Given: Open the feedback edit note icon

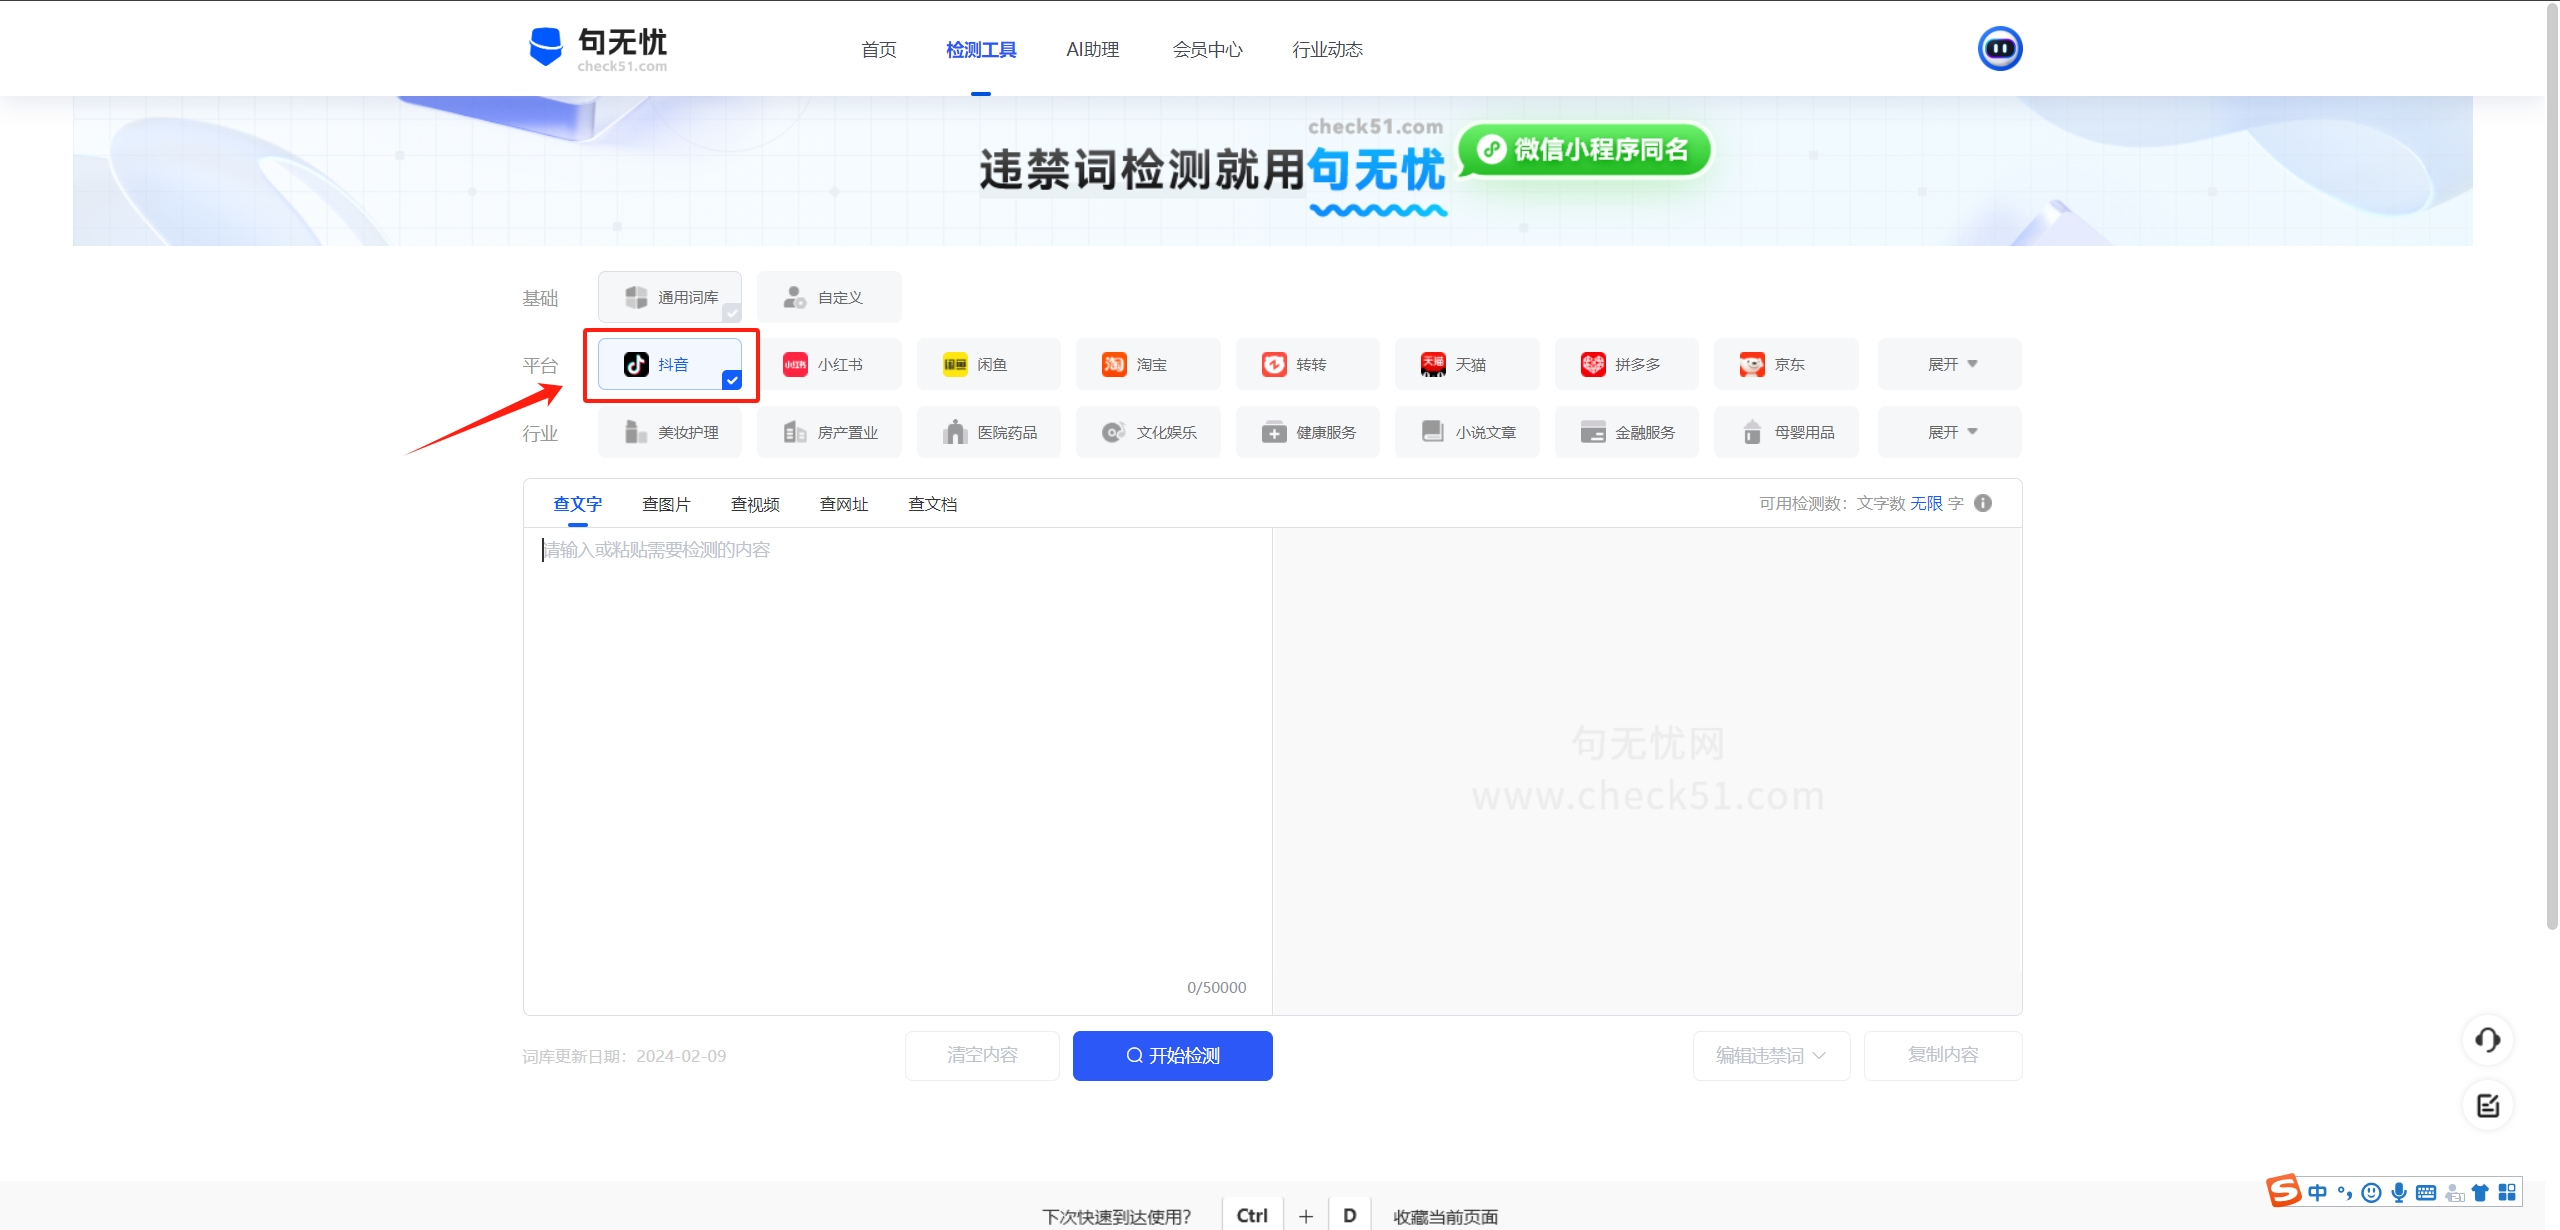Looking at the screenshot, I should point(2488,1106).
